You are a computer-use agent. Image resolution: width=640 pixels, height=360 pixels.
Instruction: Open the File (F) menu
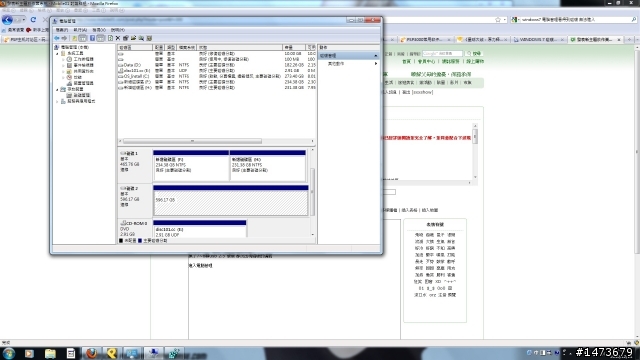point(62,30)
